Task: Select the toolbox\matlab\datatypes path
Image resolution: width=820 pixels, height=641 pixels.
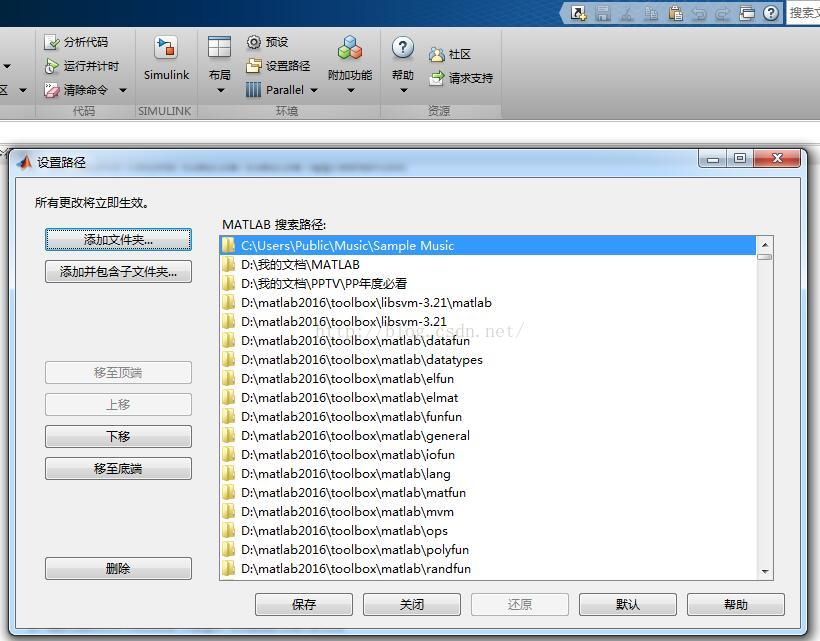Action: (488, 360)
